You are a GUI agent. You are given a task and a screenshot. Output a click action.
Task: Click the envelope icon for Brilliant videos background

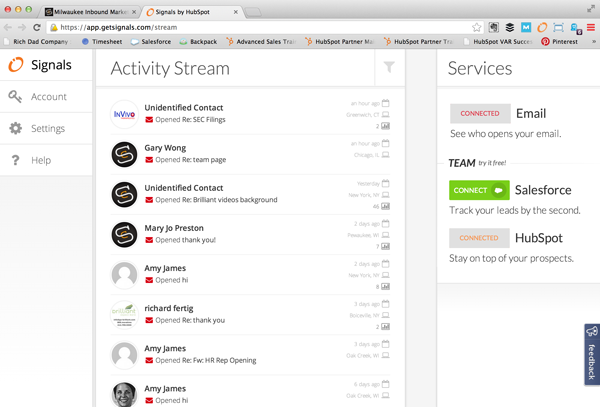pyautogui.click(x=149, y=200)
